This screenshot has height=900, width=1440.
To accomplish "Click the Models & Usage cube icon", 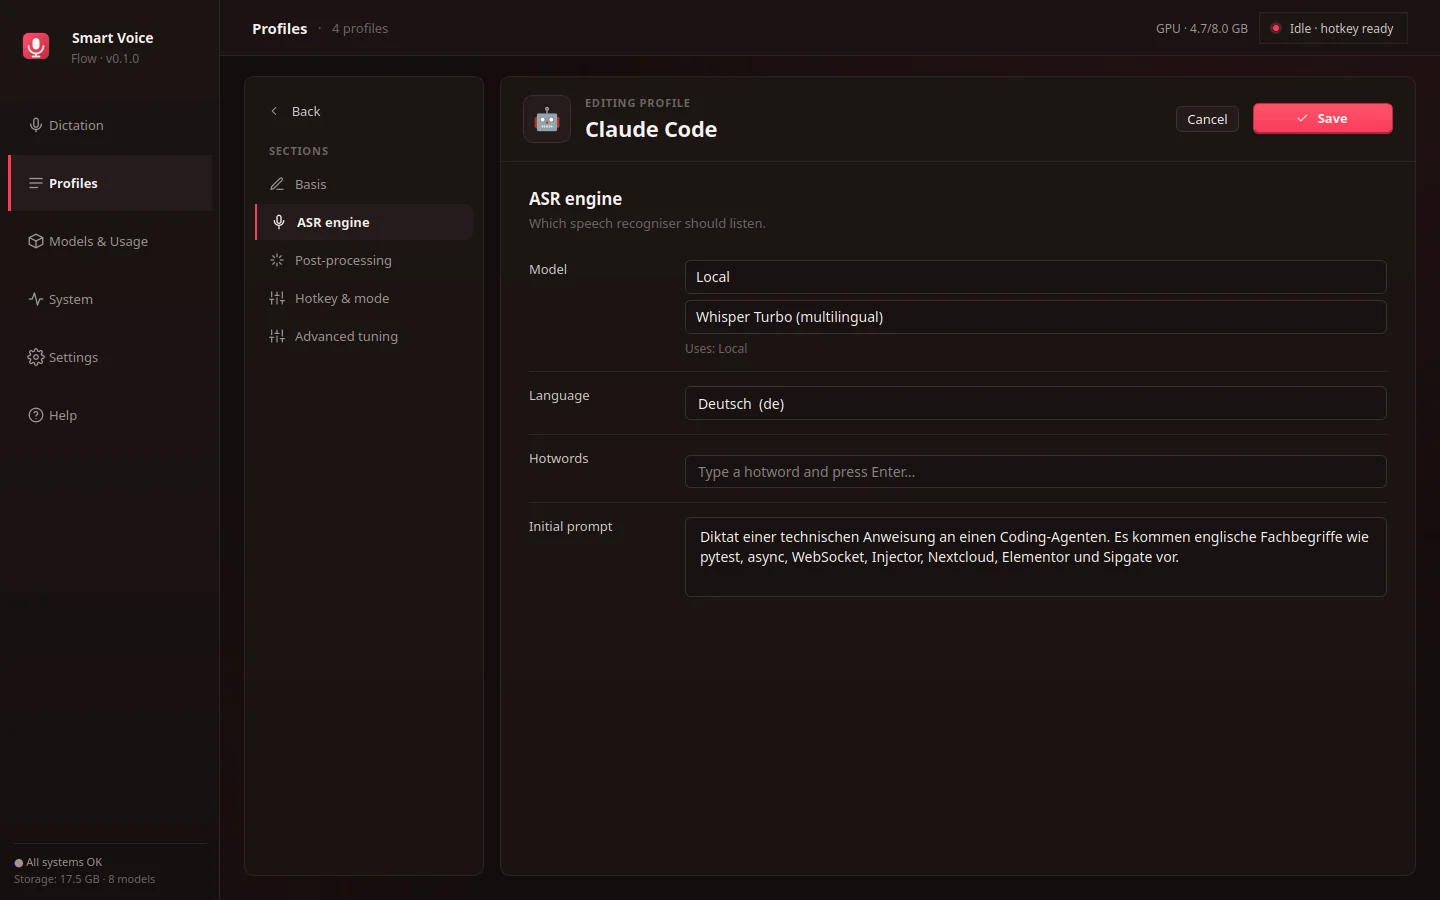I will pyautogui.click(x=36, y=241).
